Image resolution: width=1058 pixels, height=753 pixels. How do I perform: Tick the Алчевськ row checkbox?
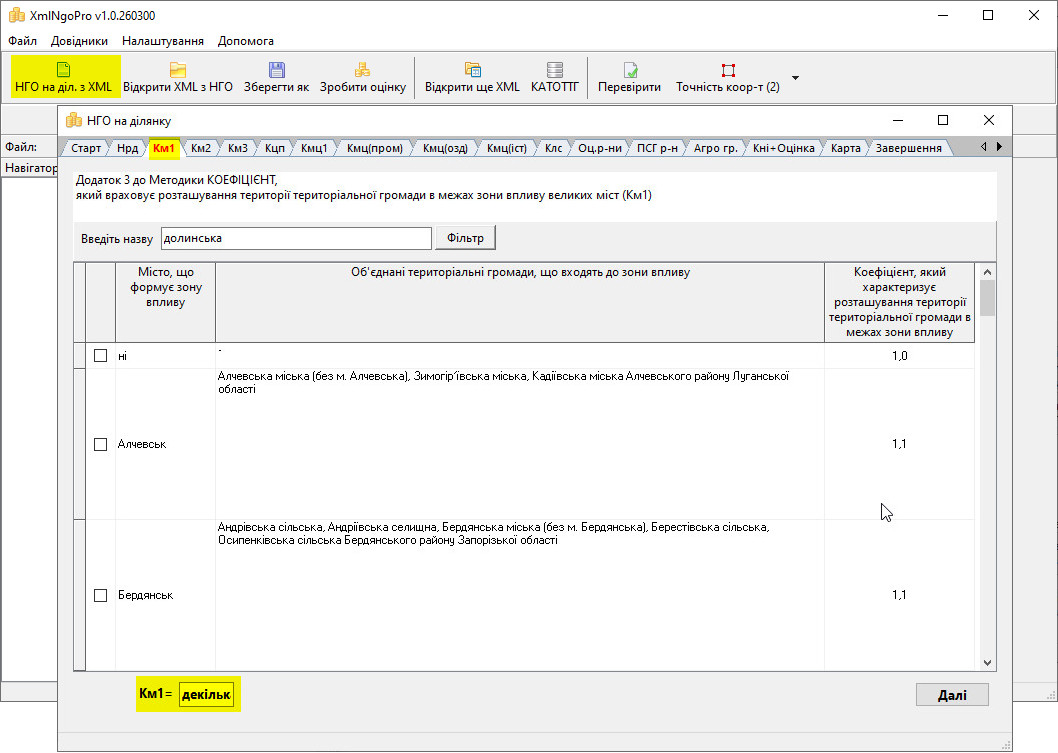[x=100, y=444]
